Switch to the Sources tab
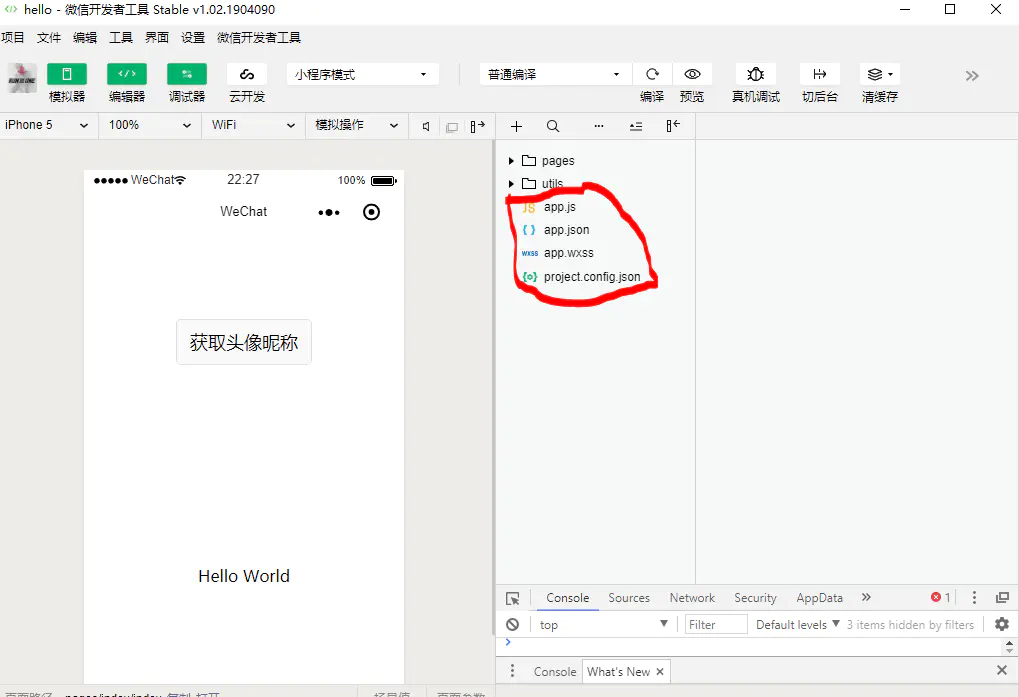This screenshot has width=1019, height=697. coord(628,598)
